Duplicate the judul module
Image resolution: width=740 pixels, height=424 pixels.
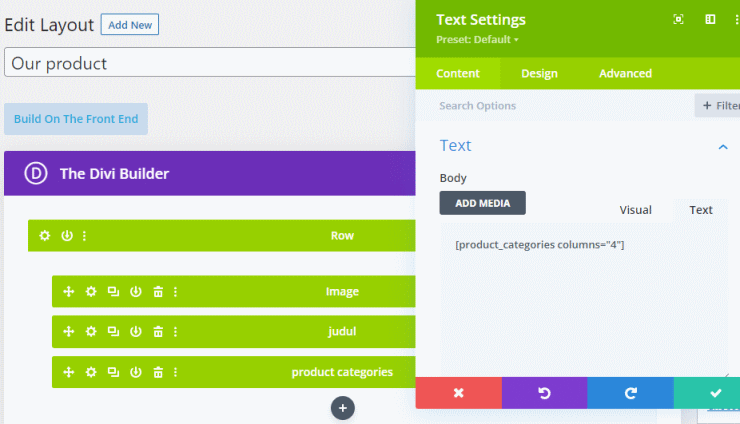(113, 332)
